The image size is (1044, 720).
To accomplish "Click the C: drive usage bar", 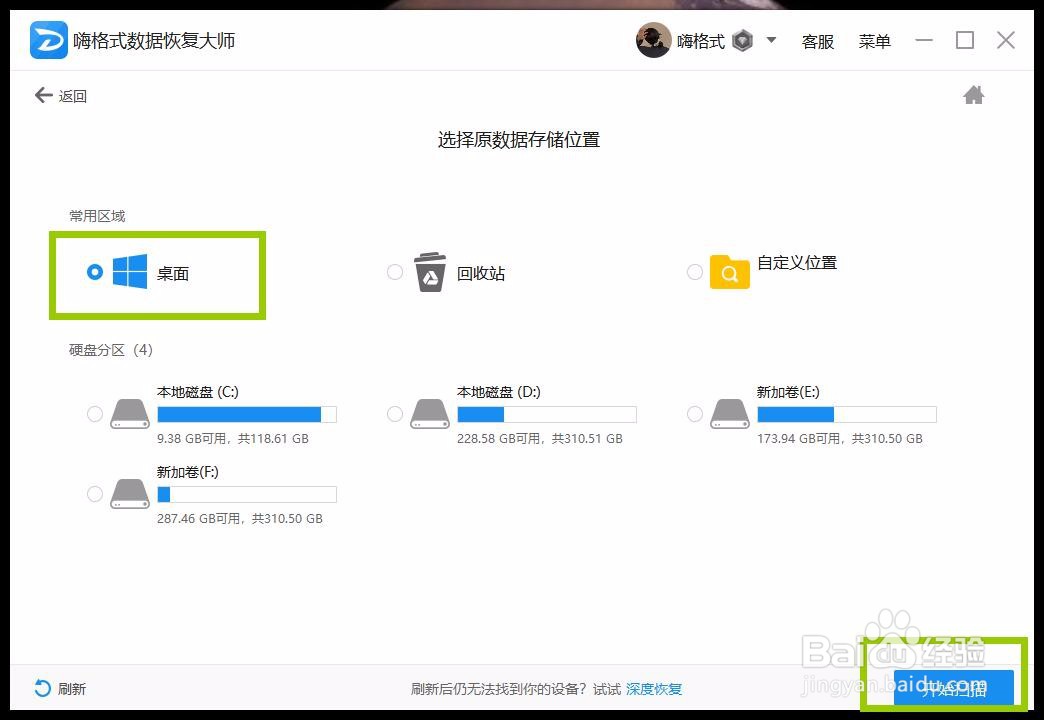I will pyautogui.click(x=246, y=413).
